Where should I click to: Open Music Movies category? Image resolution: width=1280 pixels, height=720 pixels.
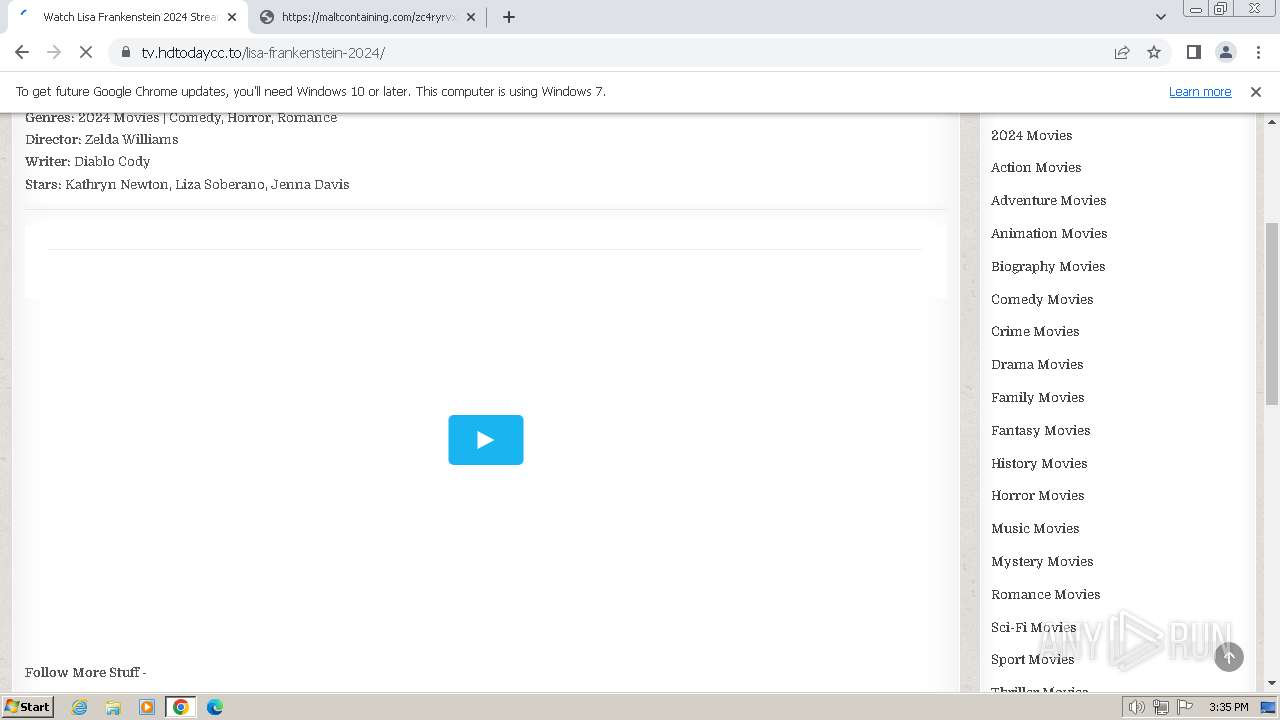[1035, 528]
